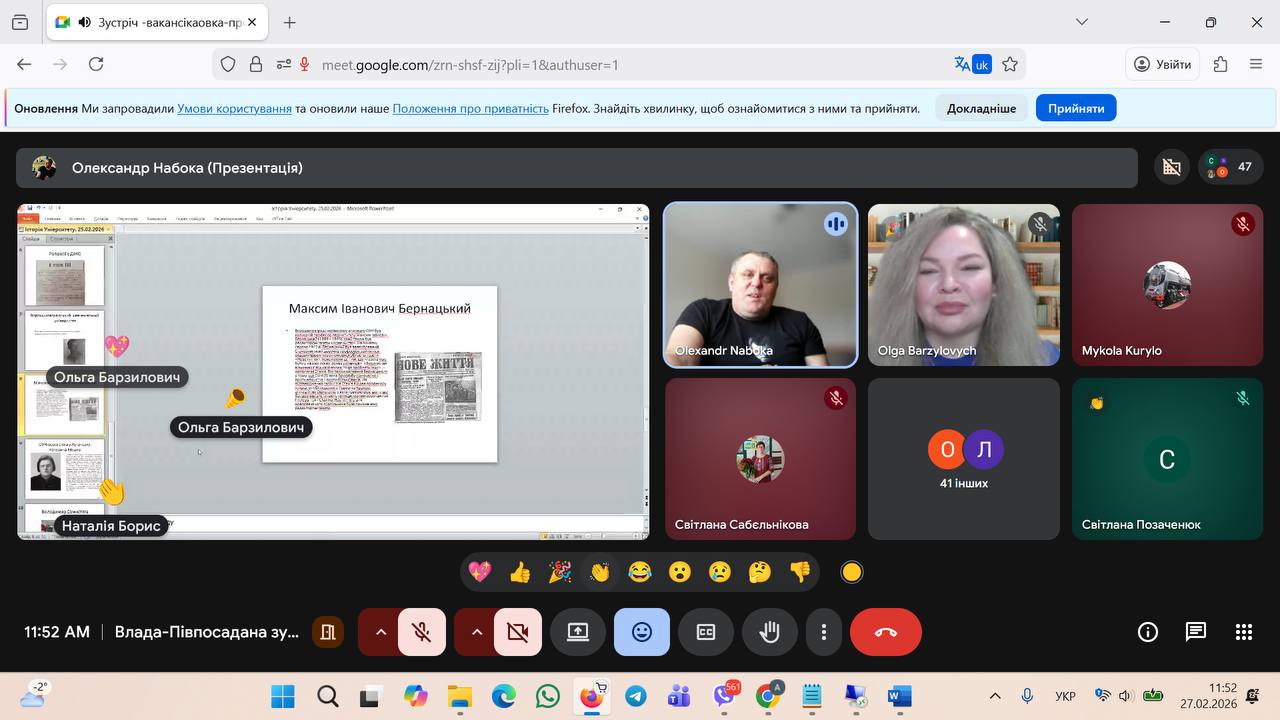Open the share screen option

click(578, 632)
